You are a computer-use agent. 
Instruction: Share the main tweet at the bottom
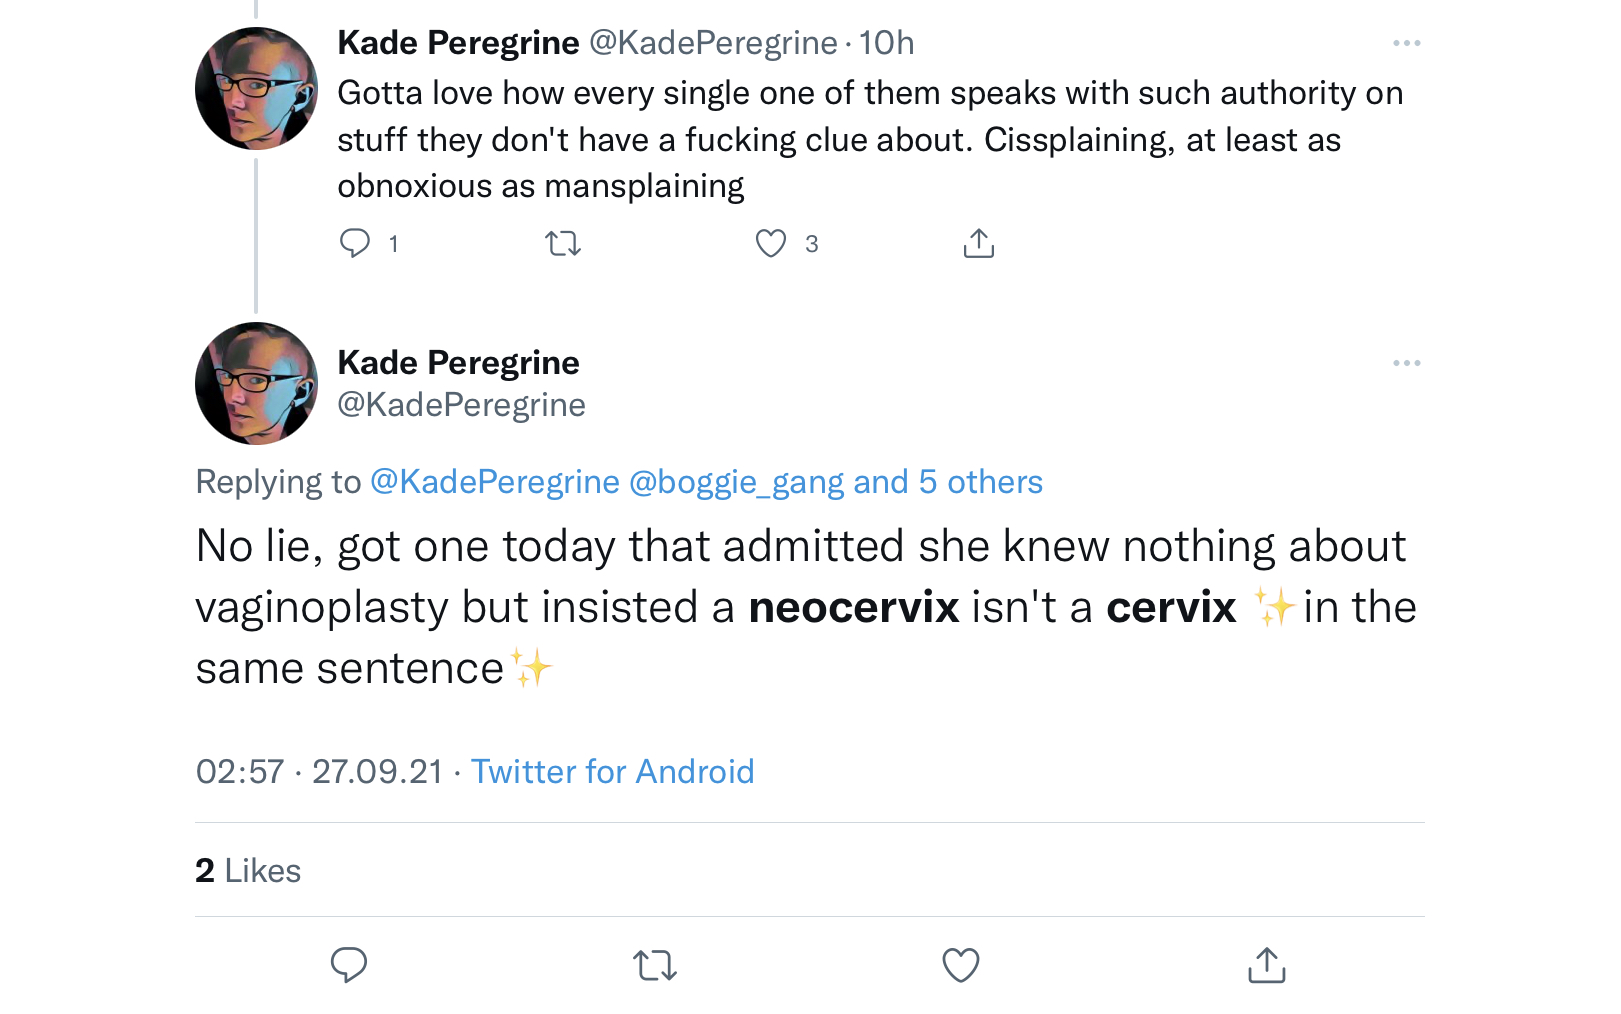point(1267,965)
